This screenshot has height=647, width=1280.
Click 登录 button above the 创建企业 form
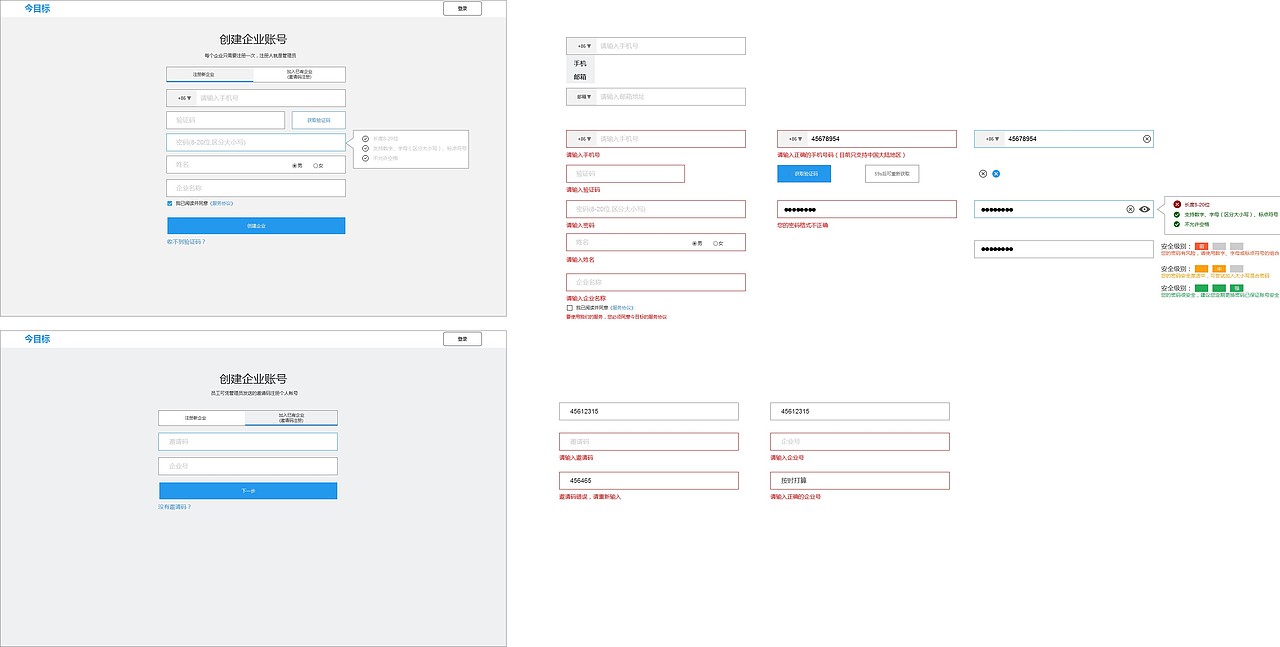click(x=462, y=8)
